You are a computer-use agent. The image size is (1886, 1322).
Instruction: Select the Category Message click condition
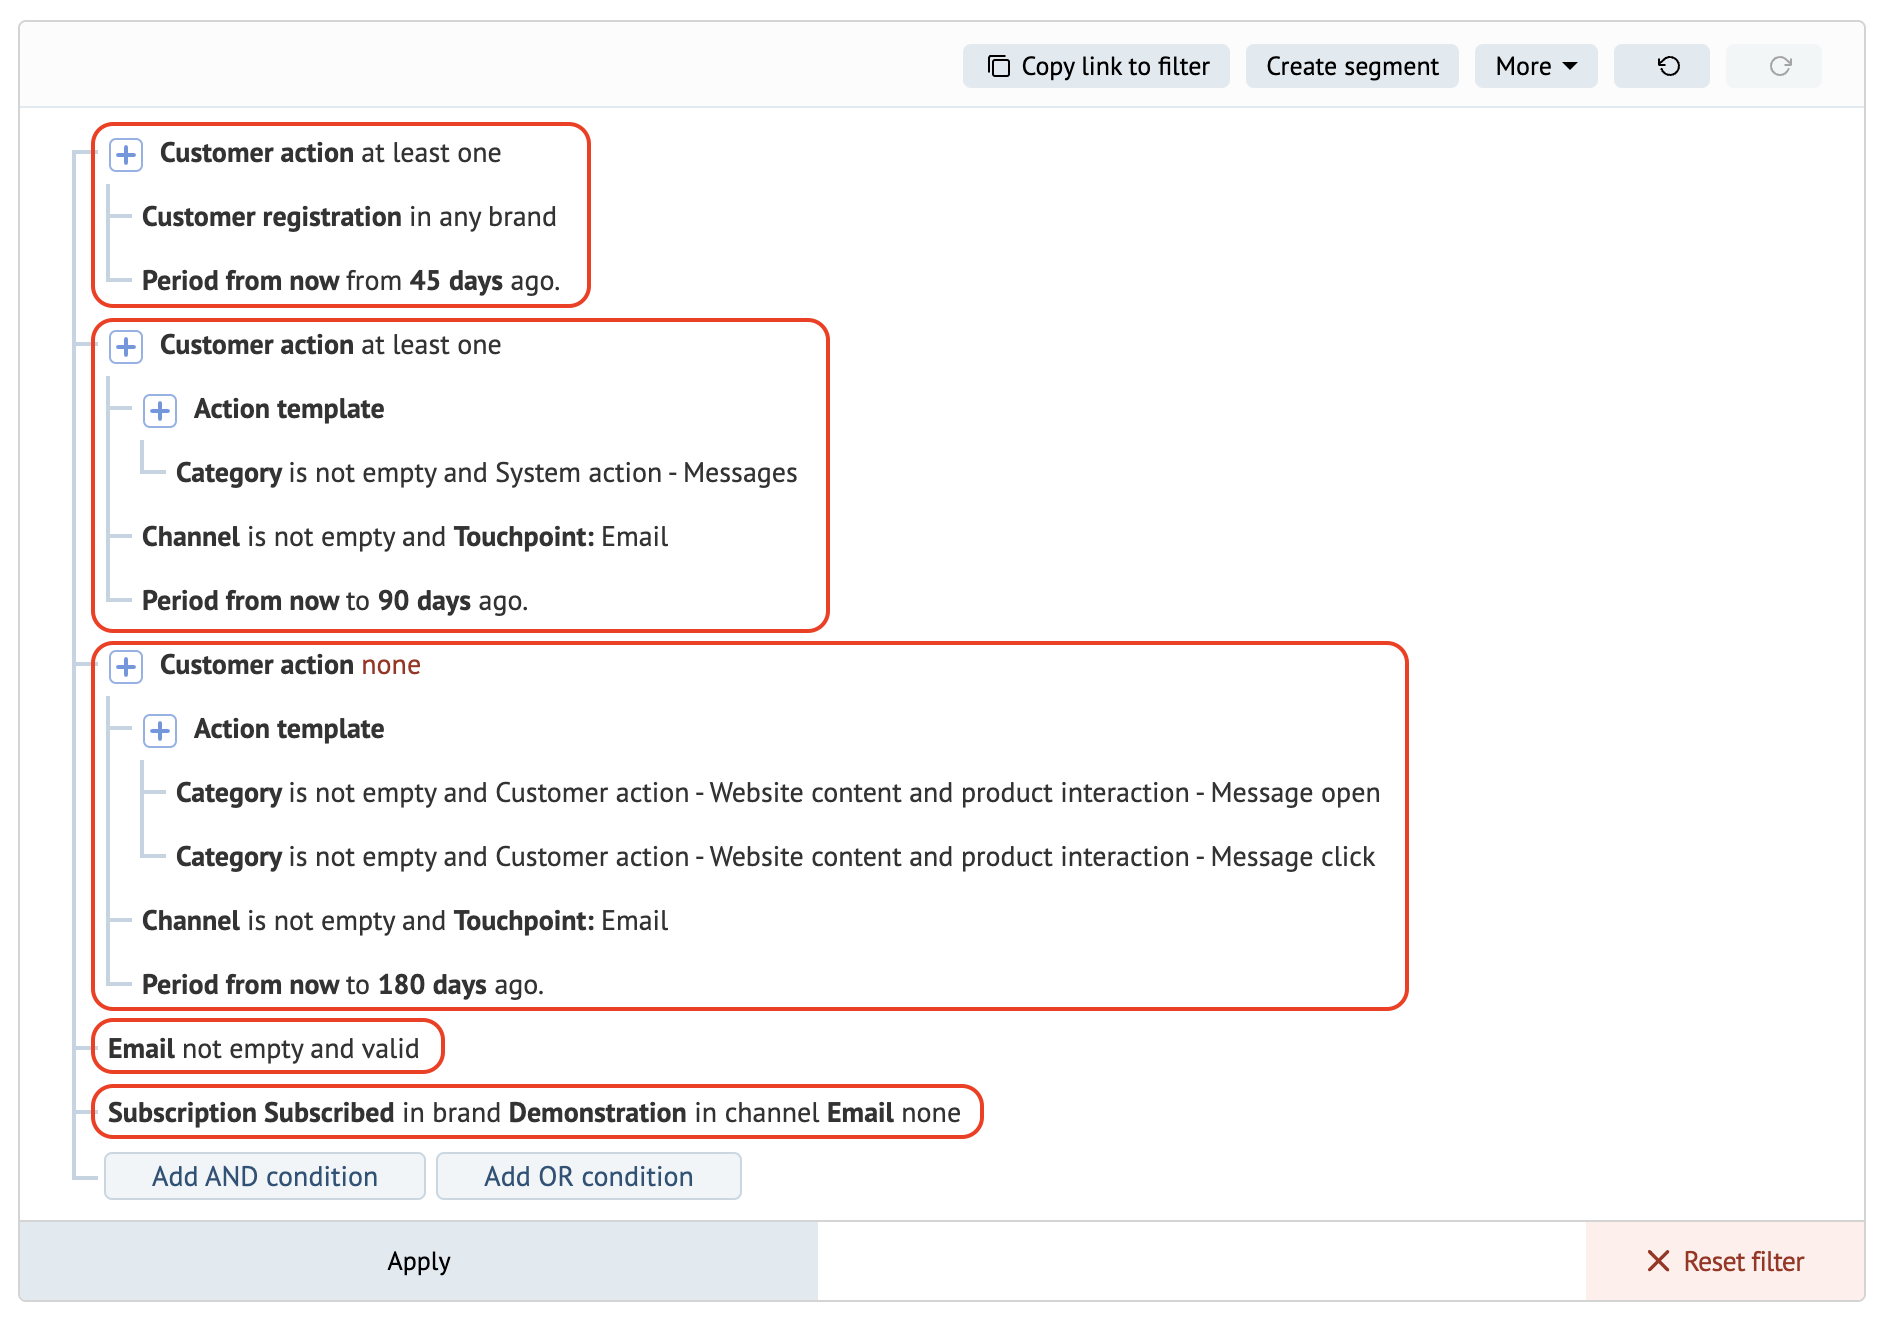click(x=775, y=857)
